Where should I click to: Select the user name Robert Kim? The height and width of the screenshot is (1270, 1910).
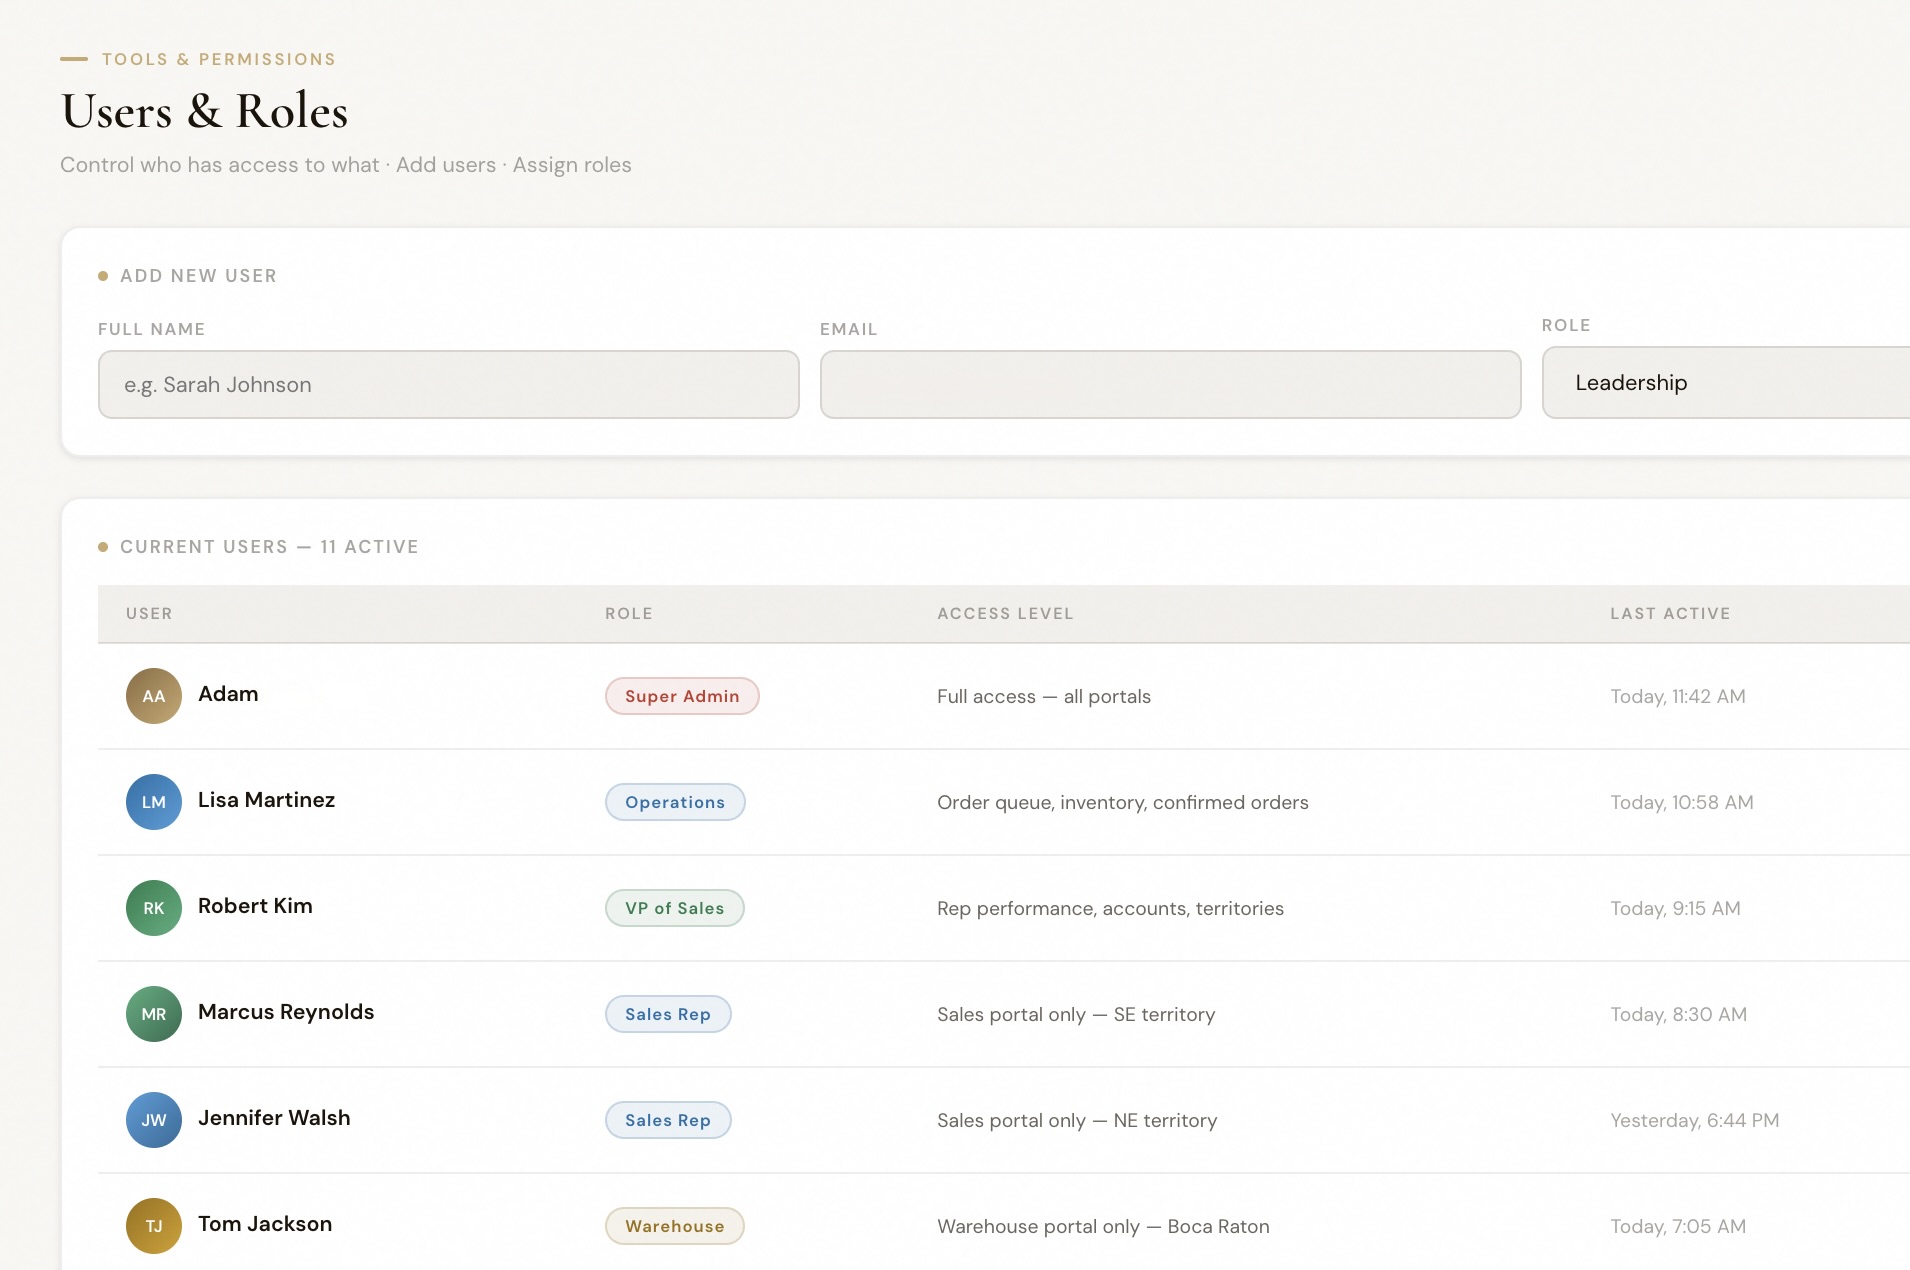pyautogui.click(x=255, y=906)
